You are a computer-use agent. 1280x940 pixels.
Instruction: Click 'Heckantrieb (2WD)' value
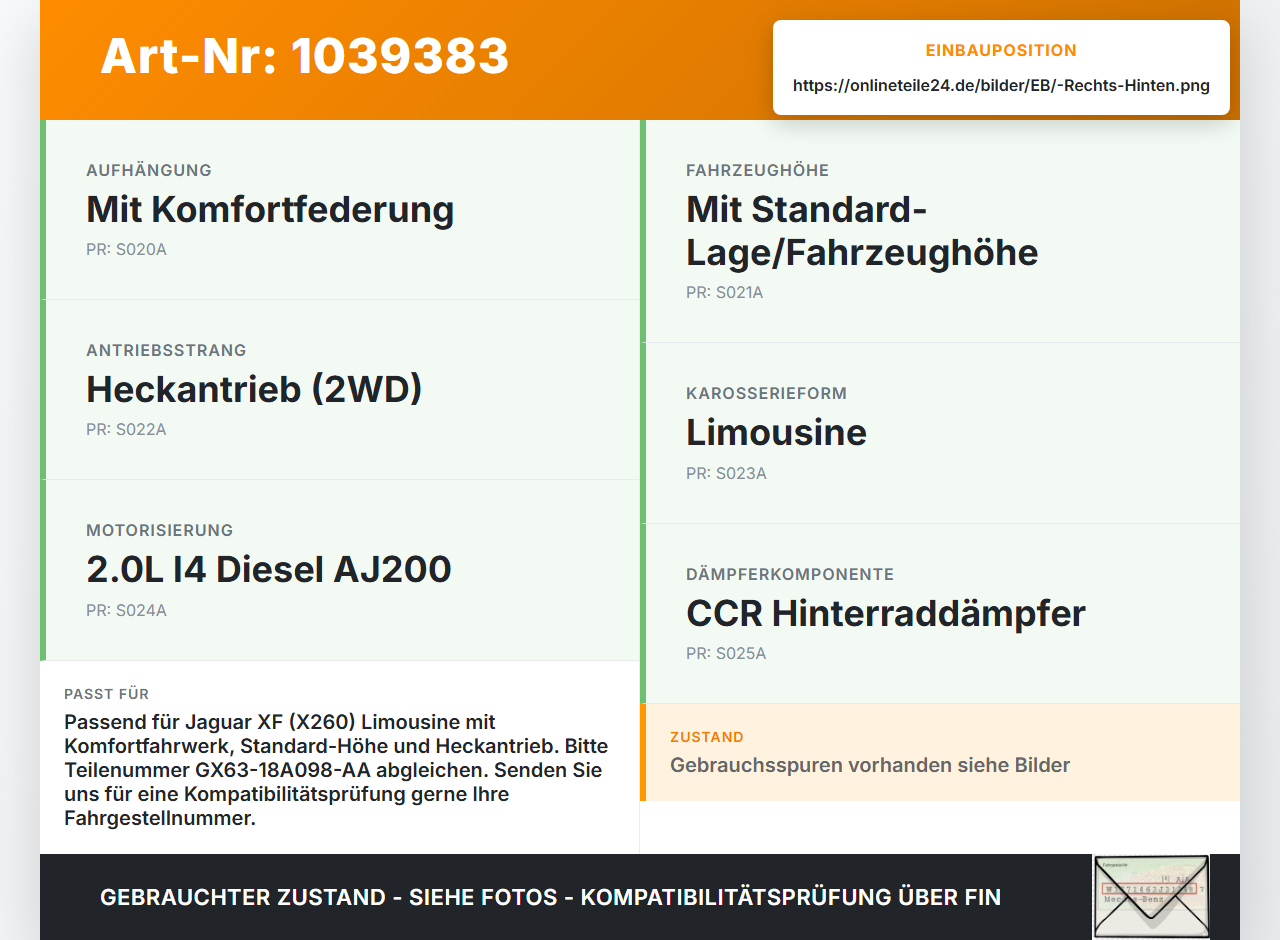[254, 389]
